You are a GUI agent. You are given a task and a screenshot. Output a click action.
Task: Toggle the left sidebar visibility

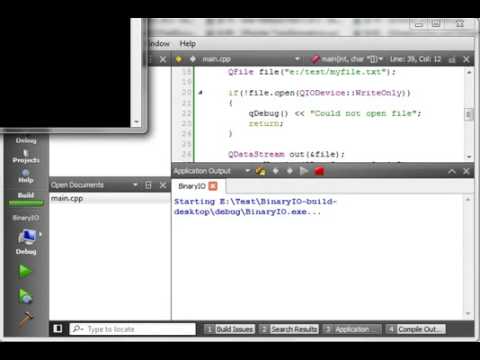[x=58, y=329]
